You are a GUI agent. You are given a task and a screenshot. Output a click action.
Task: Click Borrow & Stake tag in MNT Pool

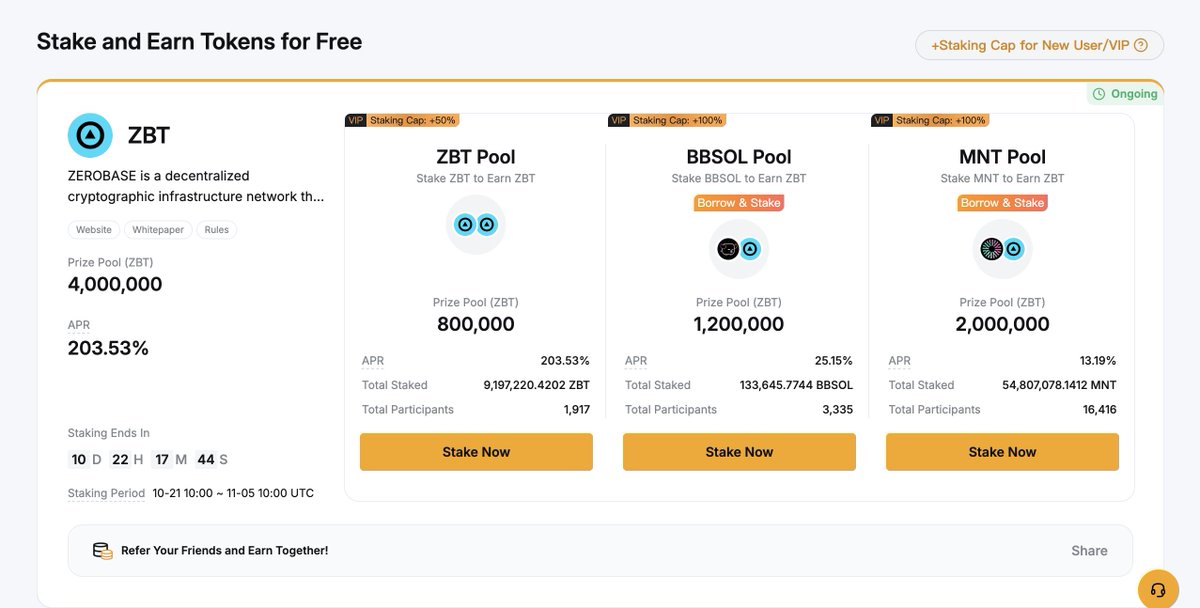[x=1002, y=203]
